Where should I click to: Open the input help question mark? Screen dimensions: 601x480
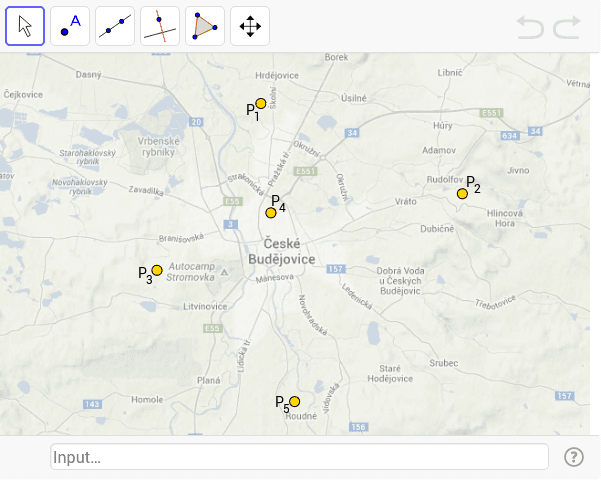coord(574,457)
